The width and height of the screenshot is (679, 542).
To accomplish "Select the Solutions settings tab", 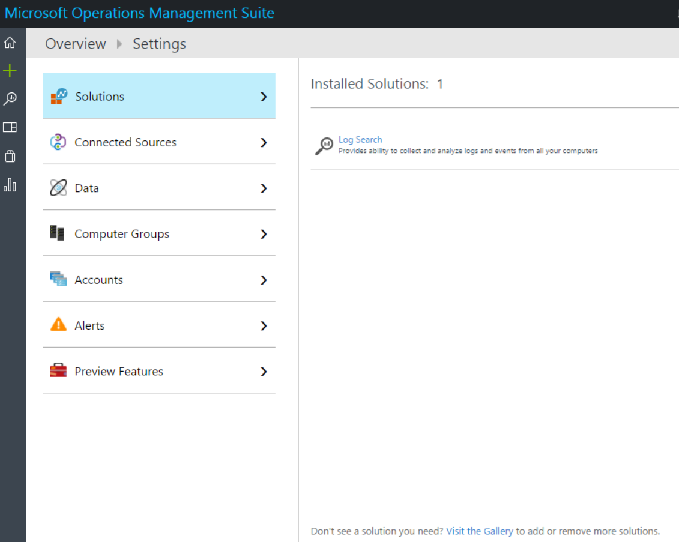I will click(159, 96).
